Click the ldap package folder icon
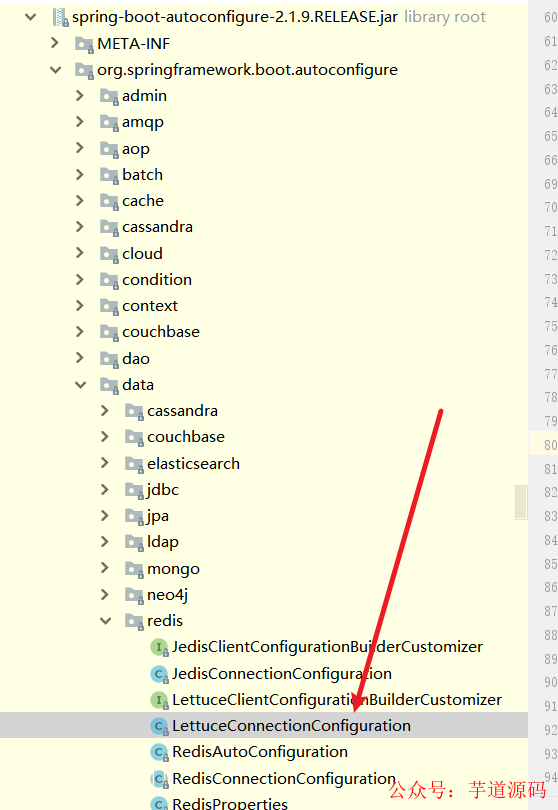This screenshot has height=810, width=558. pyautogui.click(x=134, y=543)
